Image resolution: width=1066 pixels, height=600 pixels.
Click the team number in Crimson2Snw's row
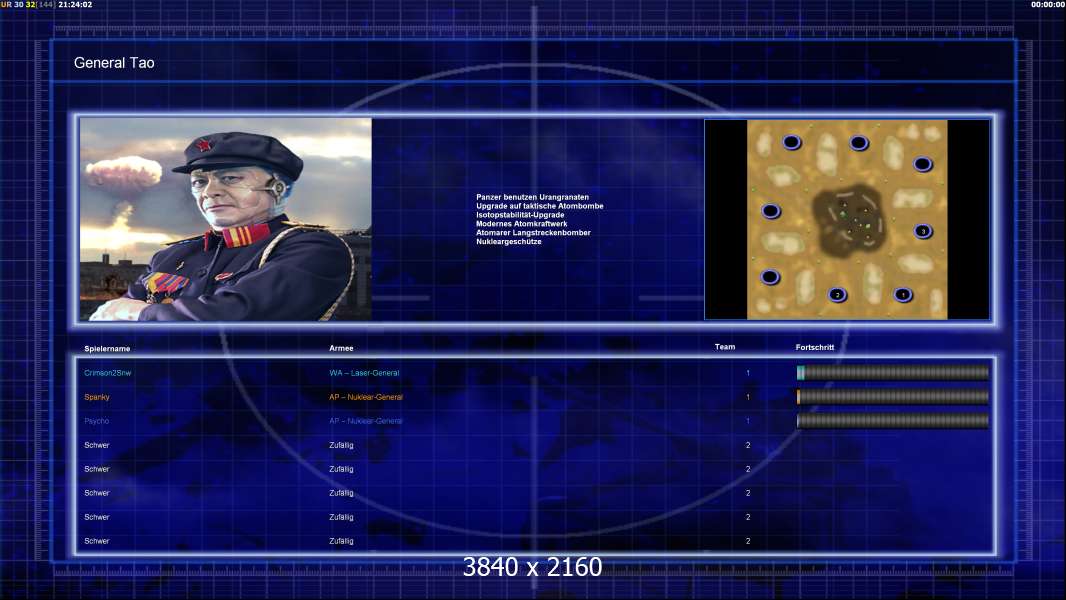[x=748, y=373]
